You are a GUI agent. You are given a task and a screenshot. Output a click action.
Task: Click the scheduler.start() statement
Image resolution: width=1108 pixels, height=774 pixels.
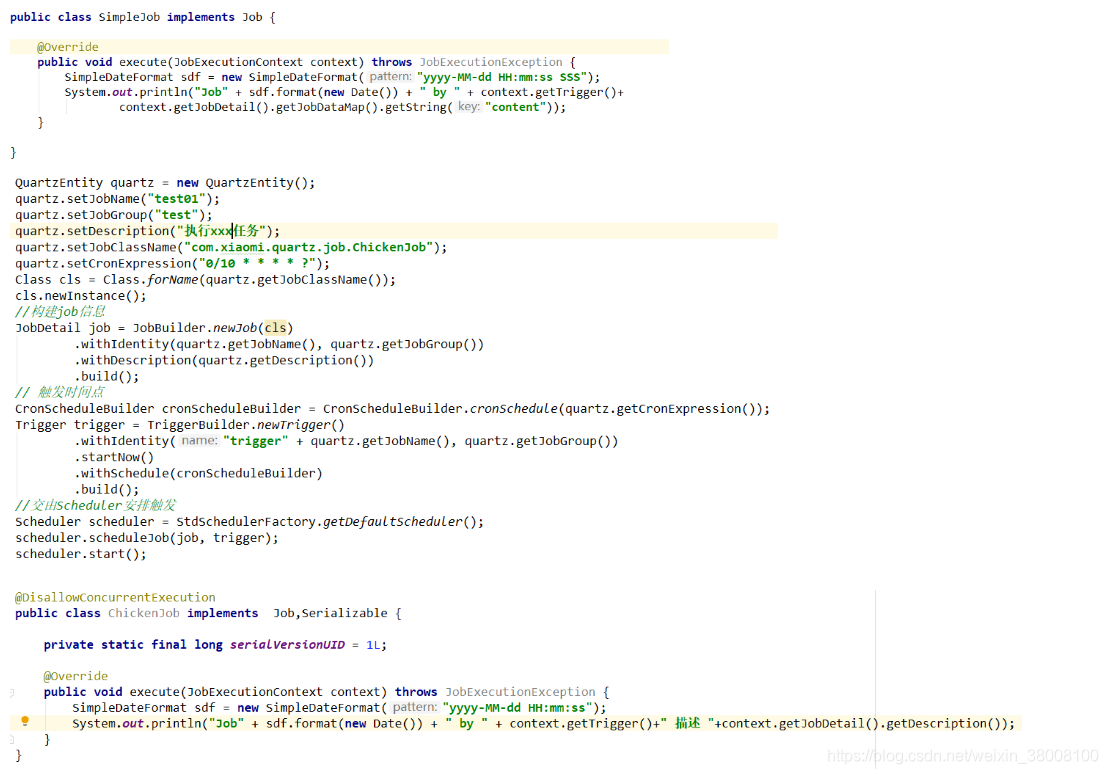(81, 554)
